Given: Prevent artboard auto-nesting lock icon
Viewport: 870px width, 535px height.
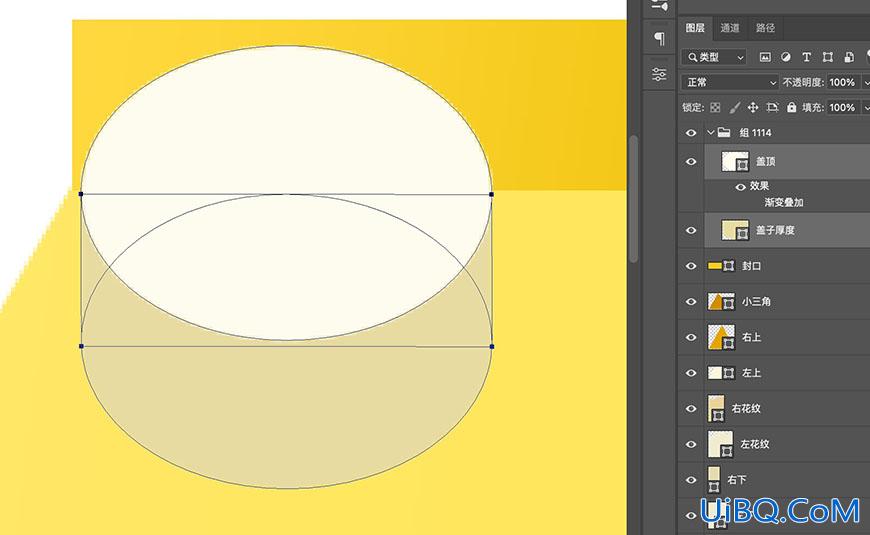Looking at the screenshot, I should click(772, 108).
